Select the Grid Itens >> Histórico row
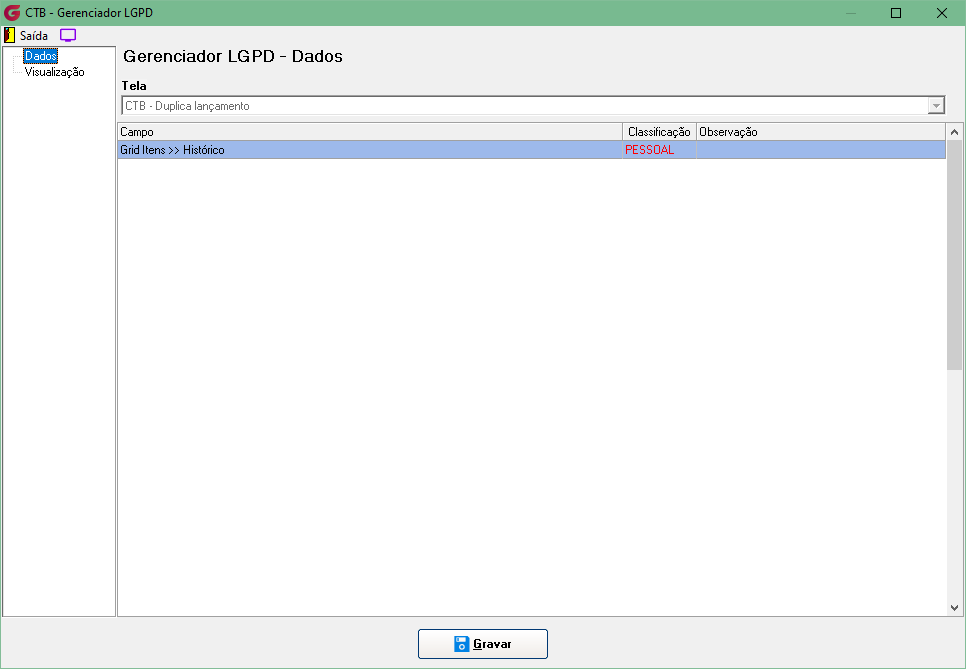966x669 pixels. 532,150
